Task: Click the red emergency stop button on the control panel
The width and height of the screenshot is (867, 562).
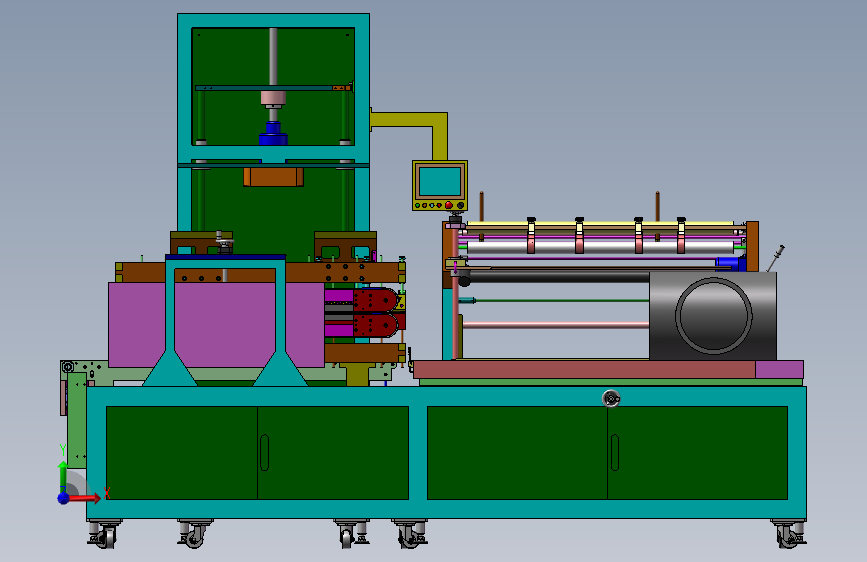Action: (448, 205)
